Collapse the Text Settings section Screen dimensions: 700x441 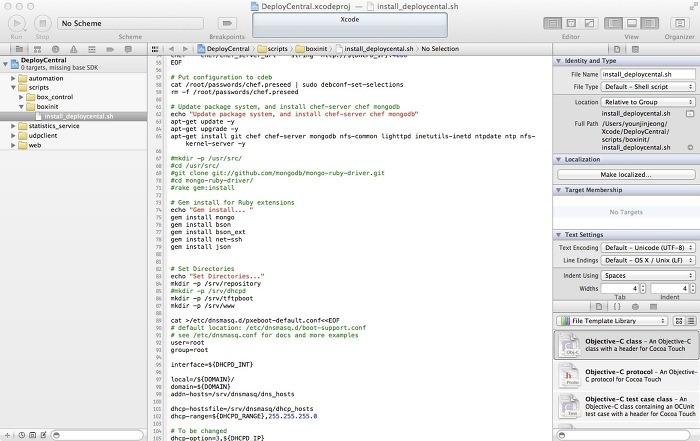click(558, 234)
